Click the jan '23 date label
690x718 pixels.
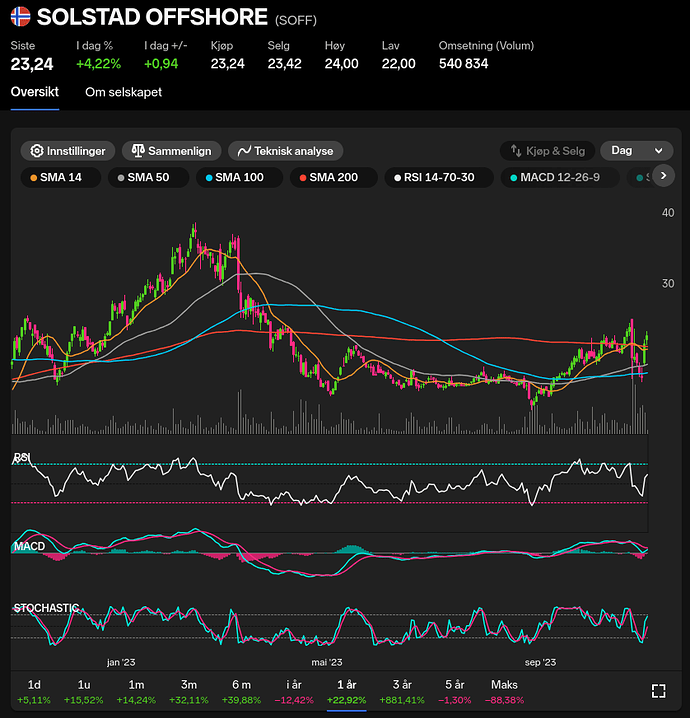tap(121, 662)
